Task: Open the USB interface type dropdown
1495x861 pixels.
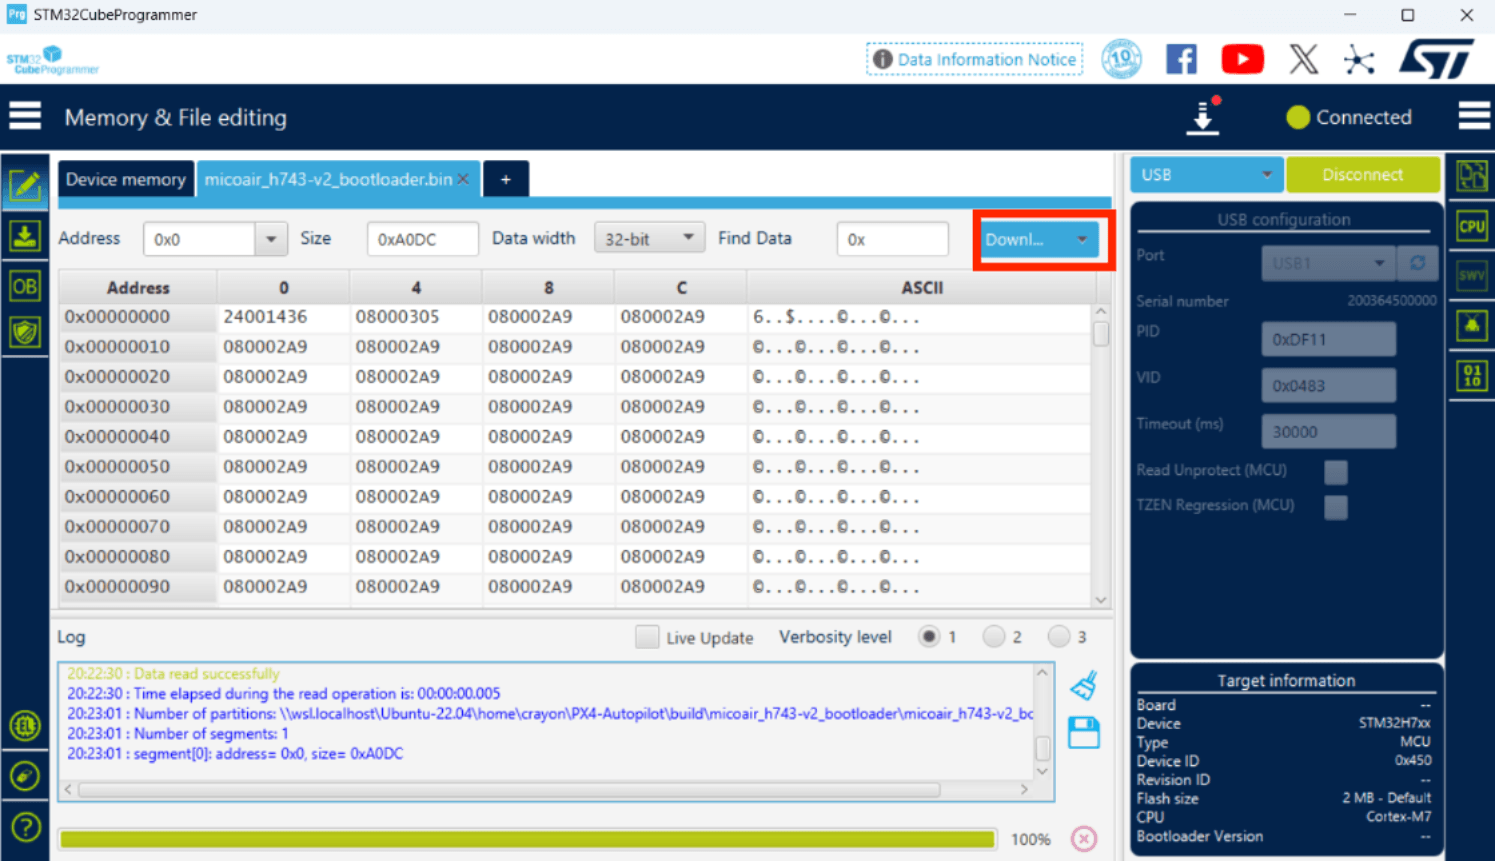Action: tap(1207, 174)
